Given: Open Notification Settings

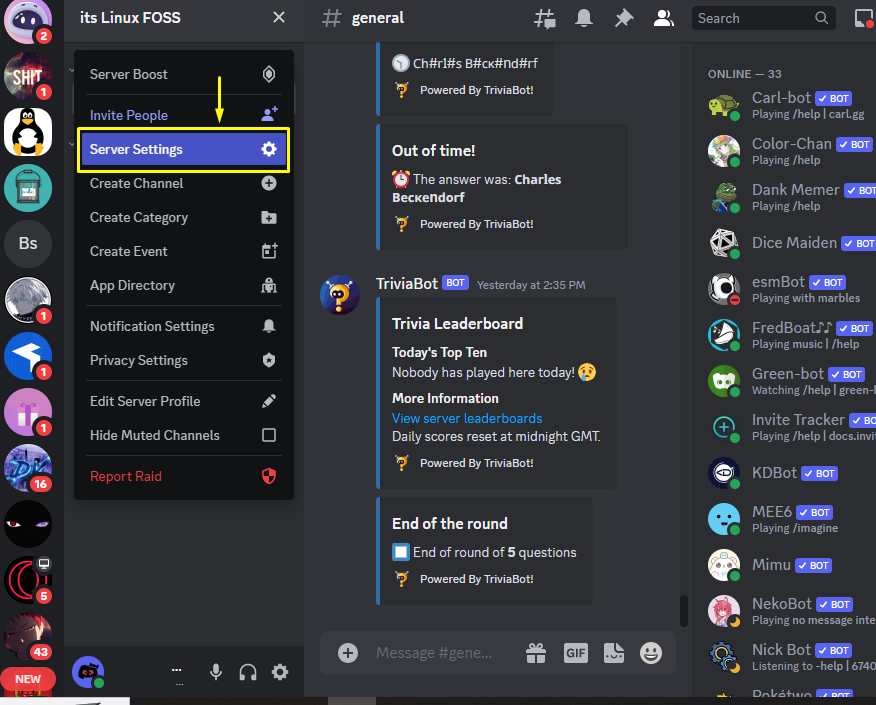Looking at the screenshot, I should (184, 326).
